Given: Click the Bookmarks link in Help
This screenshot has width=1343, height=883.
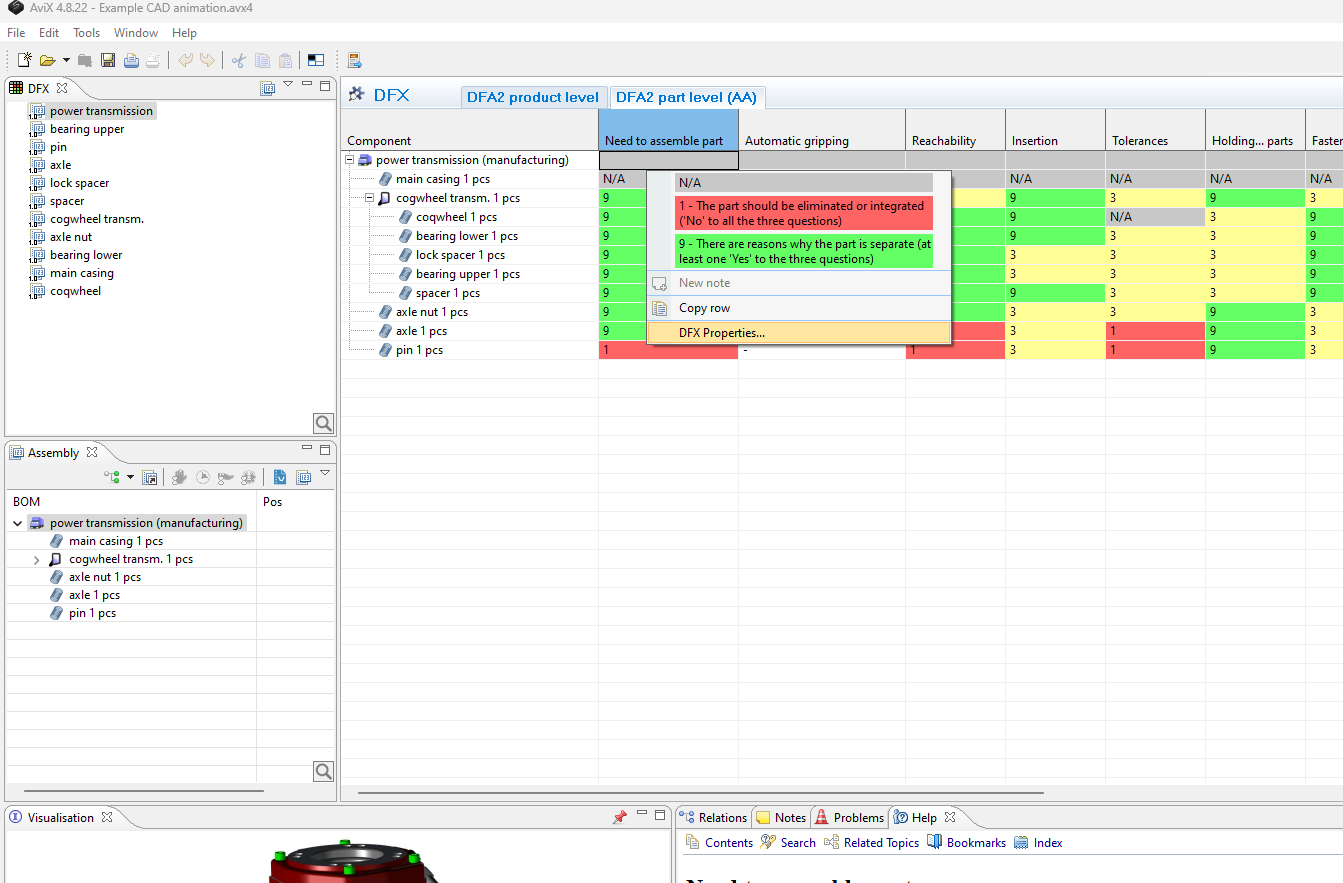Looking at the screenshot, I should [x=975, y=843].
